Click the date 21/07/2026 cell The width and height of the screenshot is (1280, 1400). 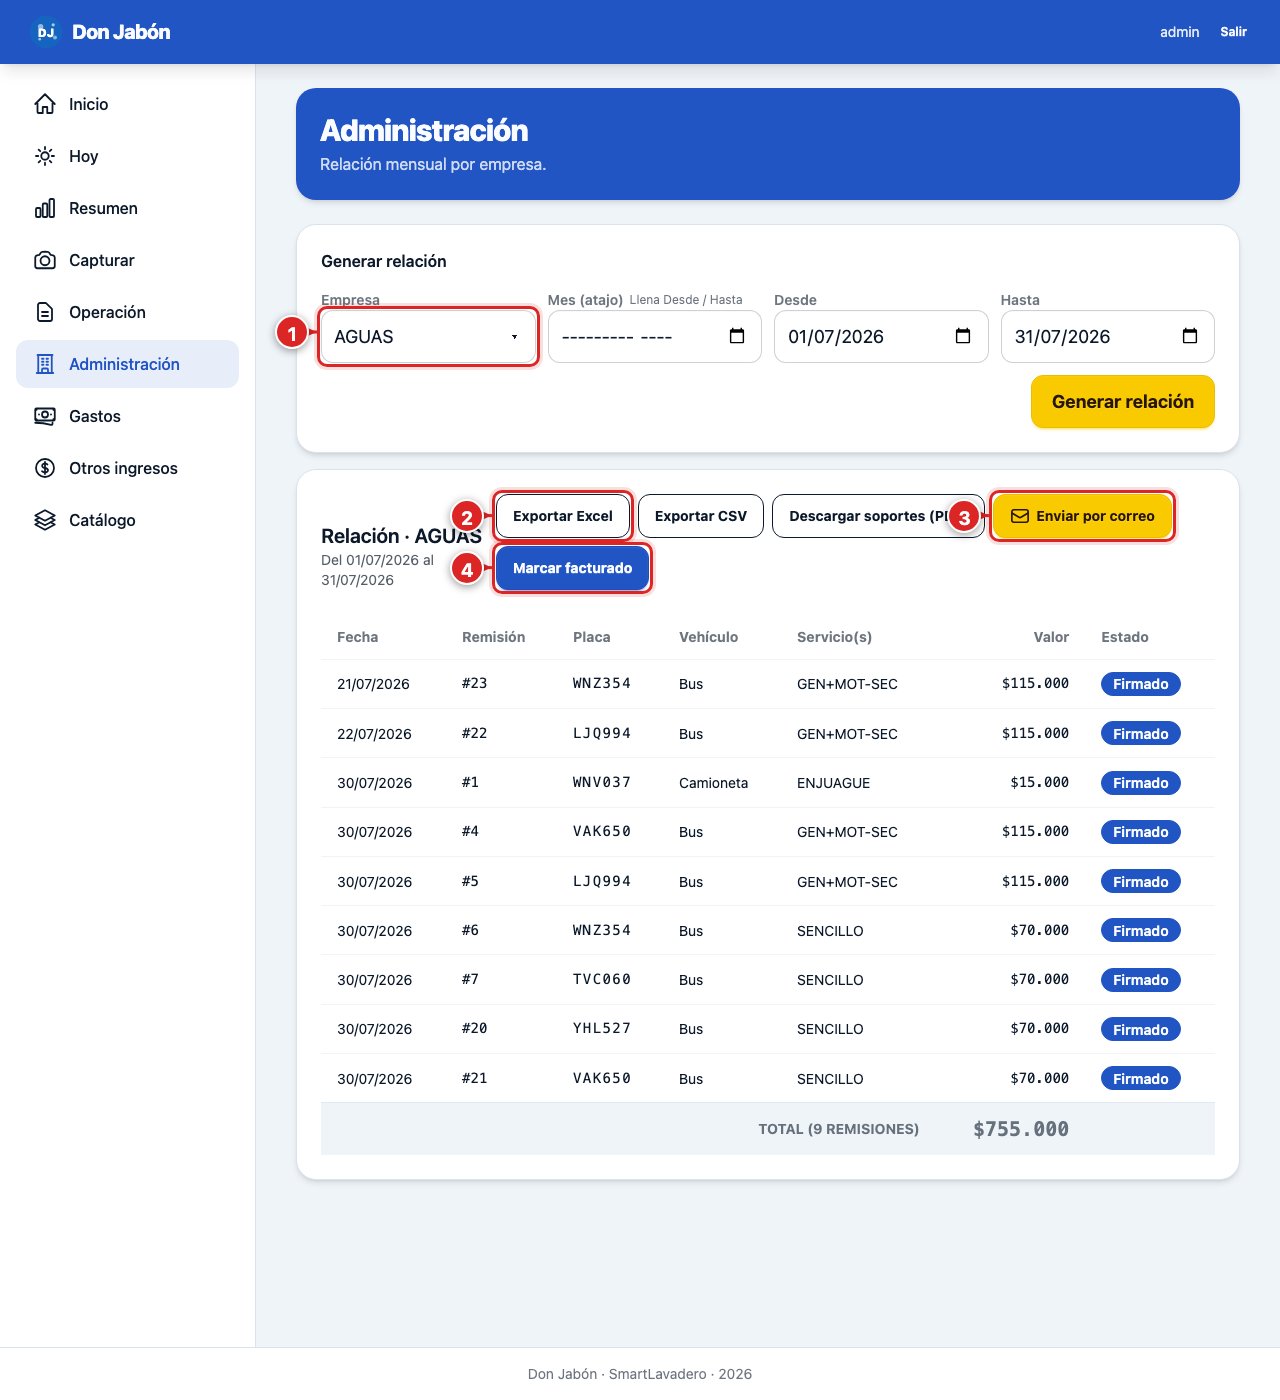click(x=373, y=684)
